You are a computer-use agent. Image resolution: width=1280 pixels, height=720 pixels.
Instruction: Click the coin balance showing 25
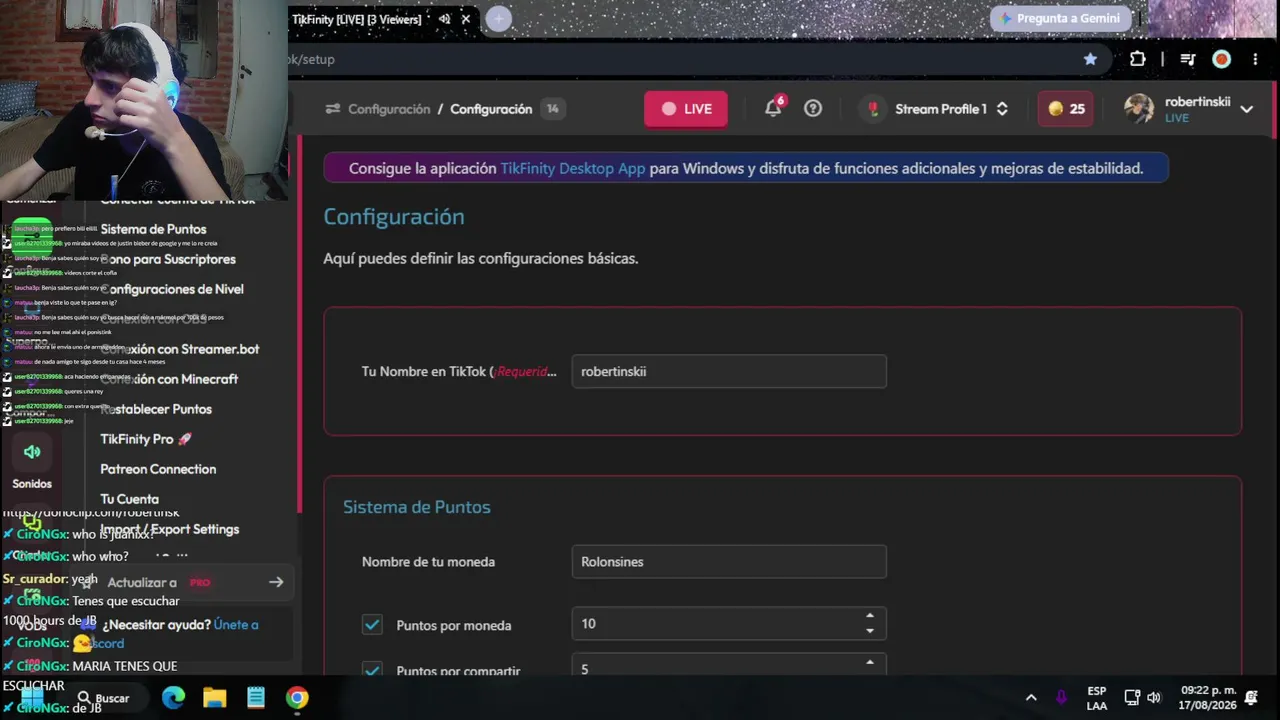pyautogui.click(x=1066, y=109)
